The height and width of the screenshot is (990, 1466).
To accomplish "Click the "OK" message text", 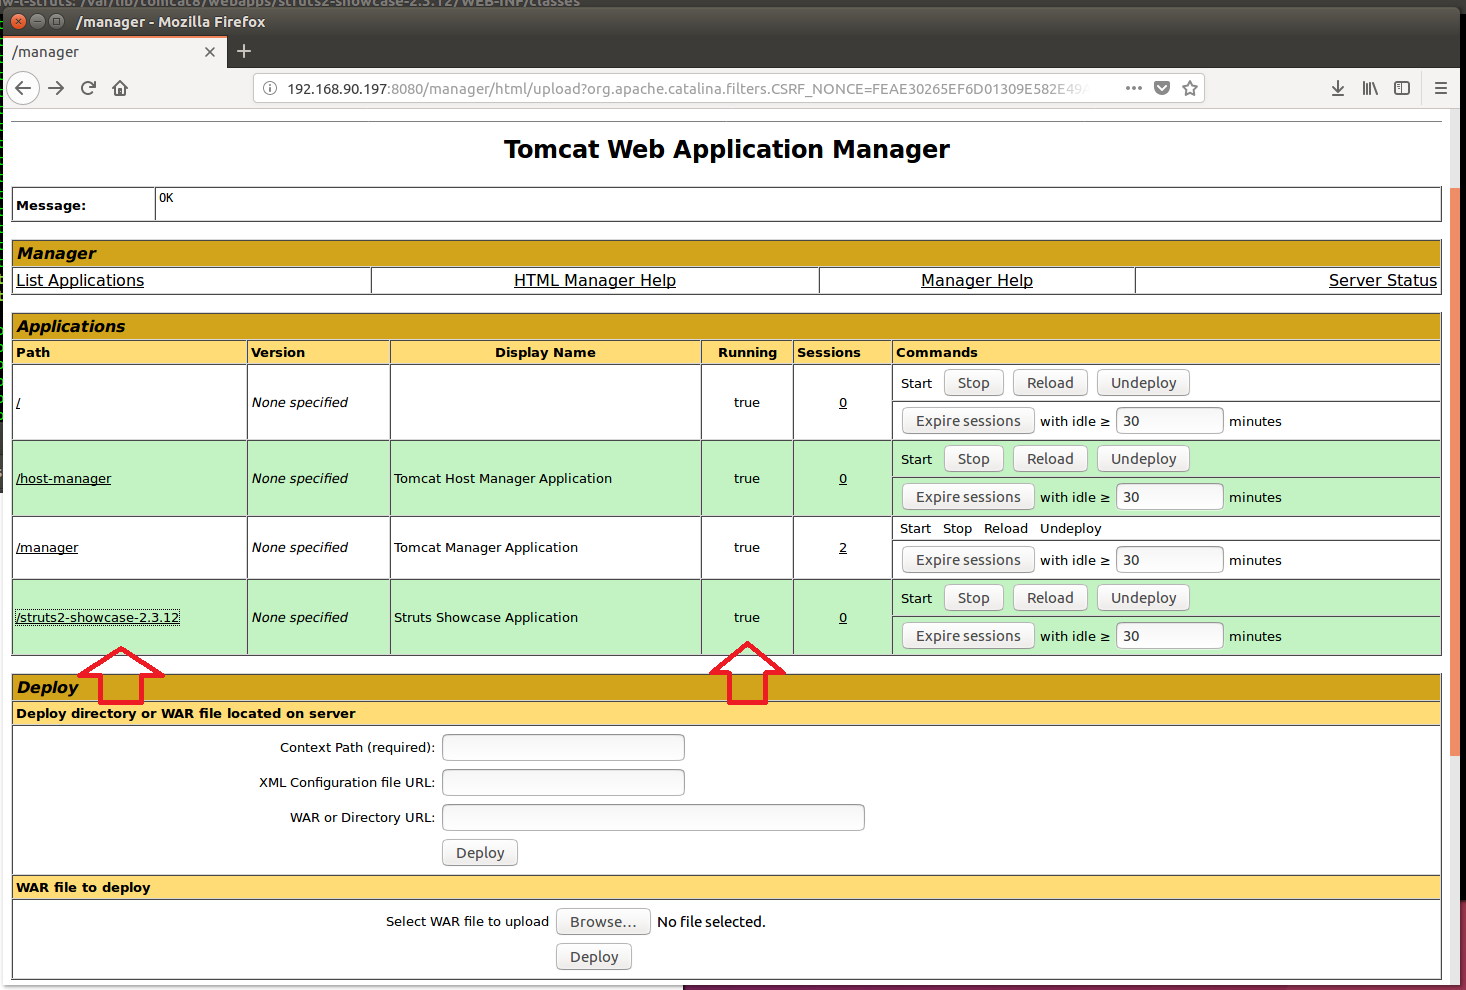I will pyautogui.click(x=166, y=198).
